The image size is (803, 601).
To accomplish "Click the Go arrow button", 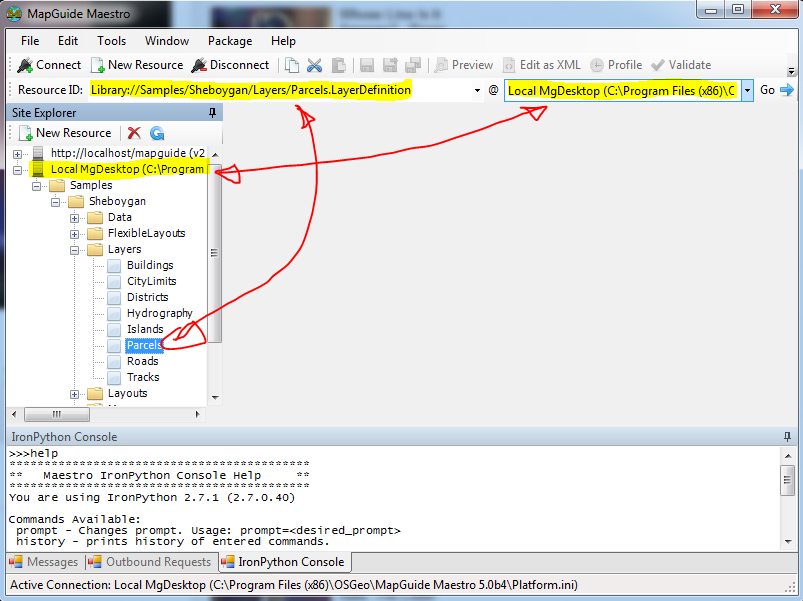I will (x=777, y=90).
